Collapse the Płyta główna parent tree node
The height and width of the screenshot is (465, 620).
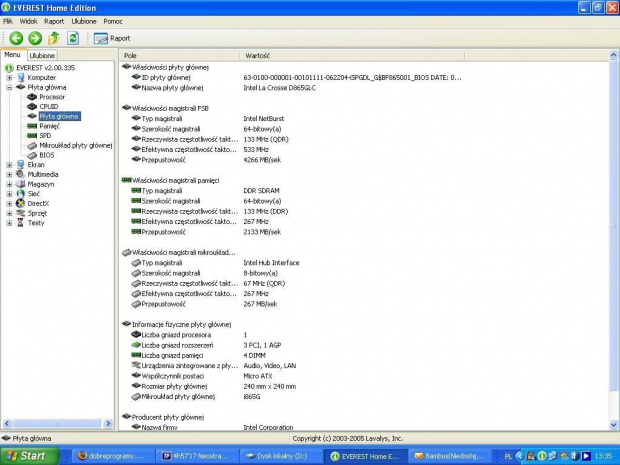click(9, 87)
